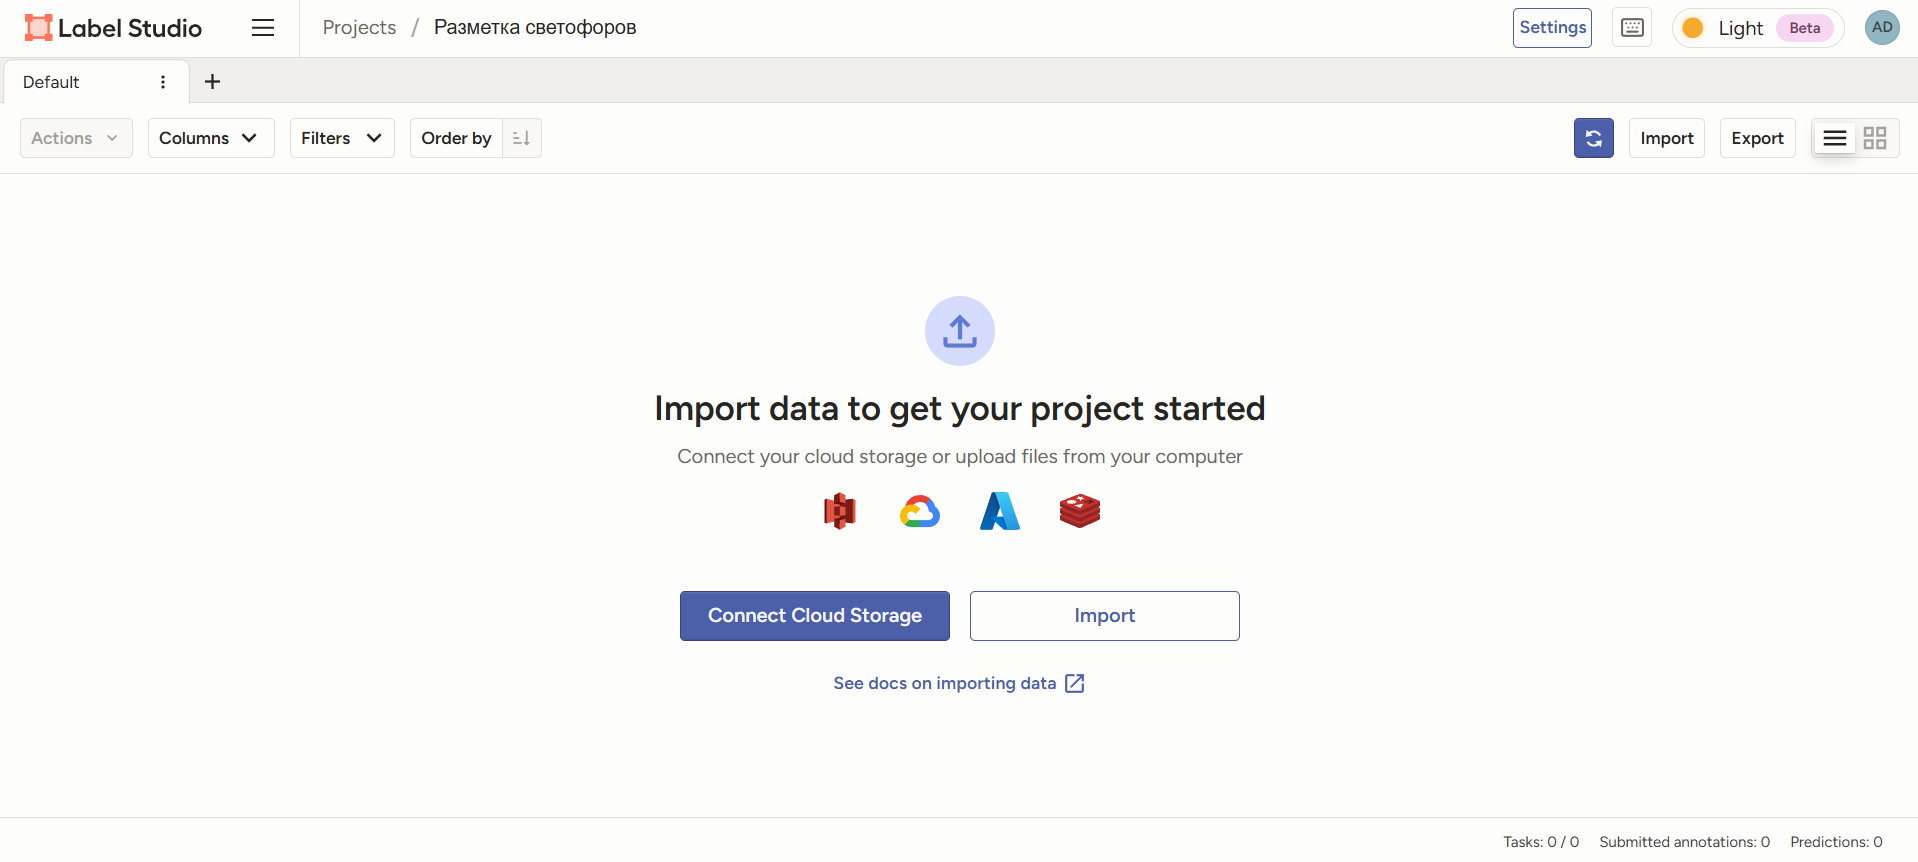Click Connect Cloud Storage button

(x=814, y=616)
